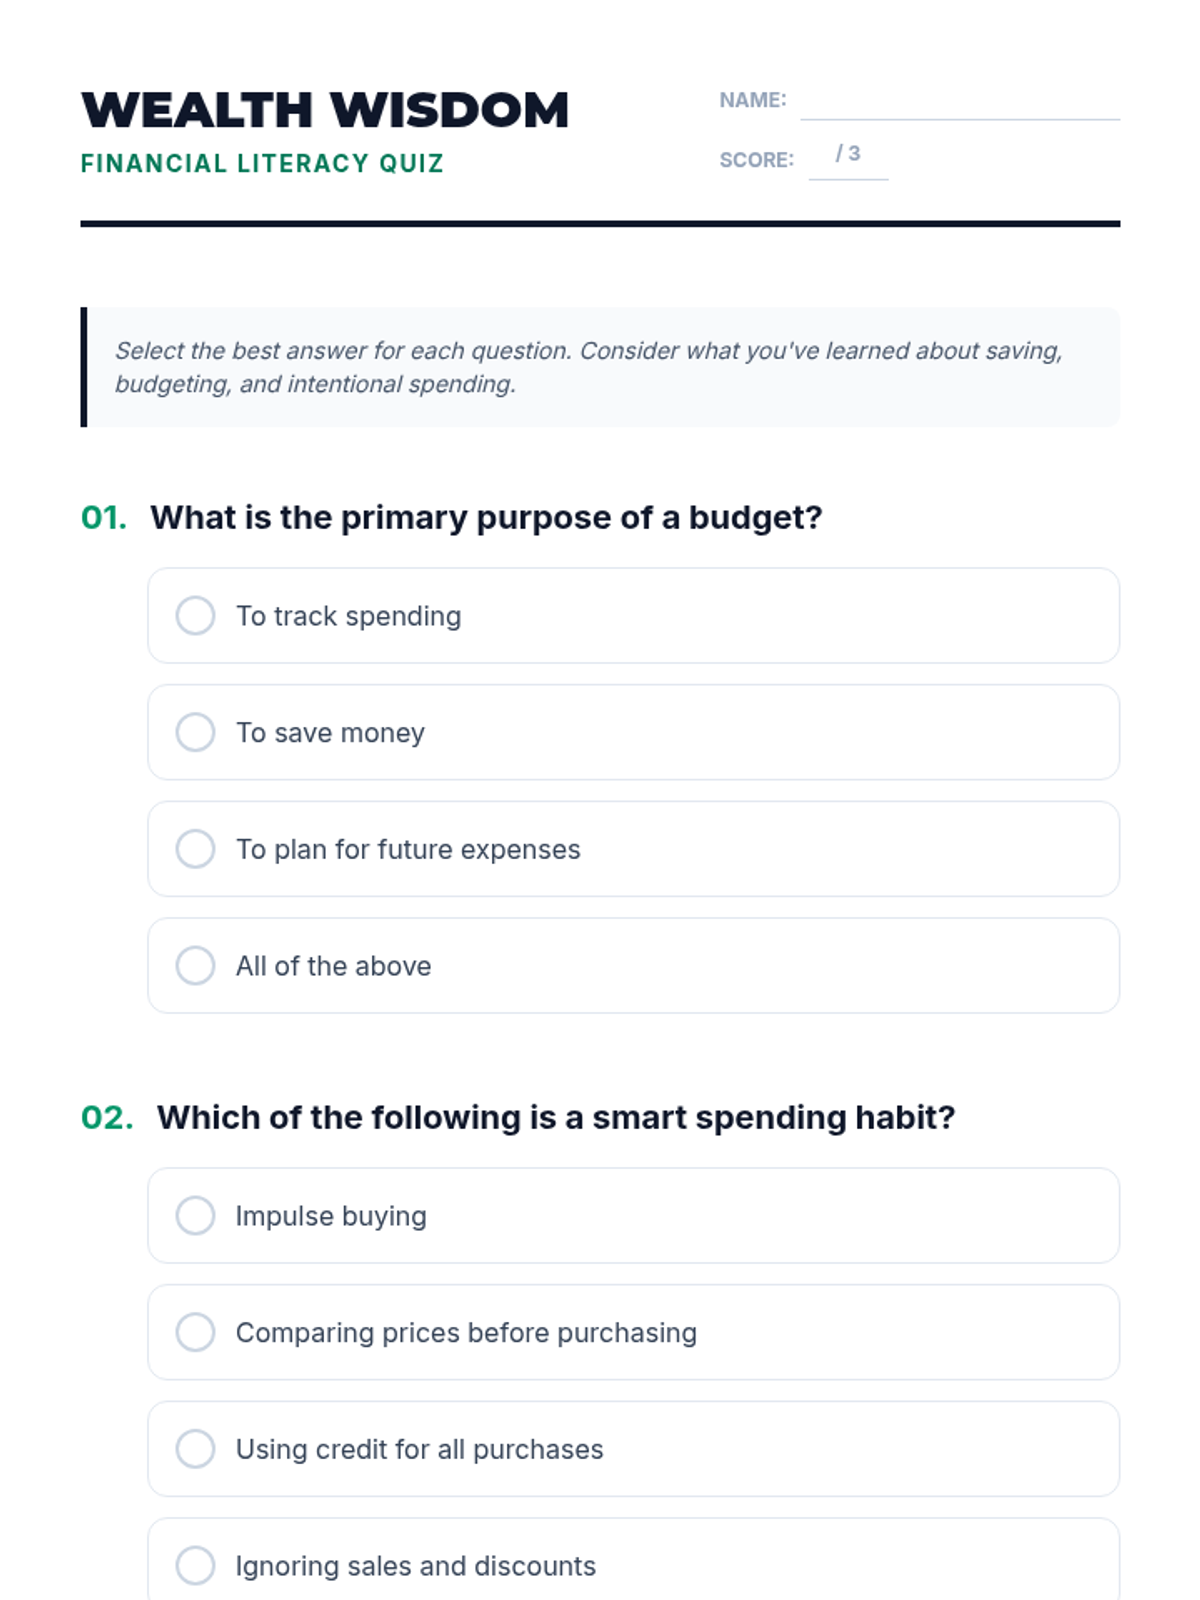Viewport: 1200px width, 1600px height.
Task: Click the WEALTH WISDOM title
Action: pyautogui.click(x=325, y=110)
